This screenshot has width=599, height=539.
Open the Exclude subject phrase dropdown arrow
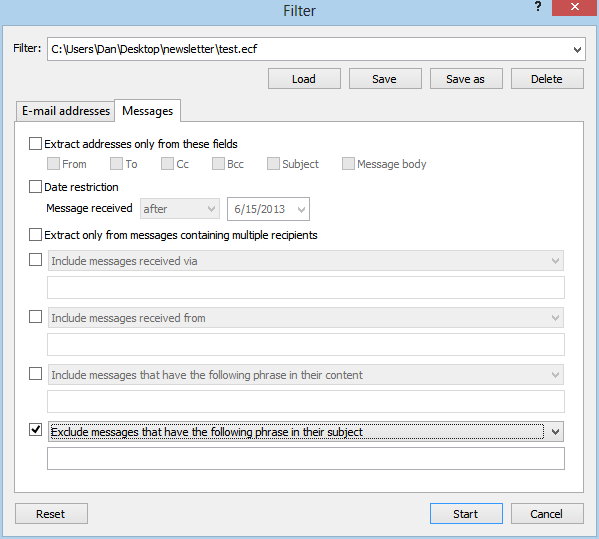pyautogui.click(x=555, y=432)
